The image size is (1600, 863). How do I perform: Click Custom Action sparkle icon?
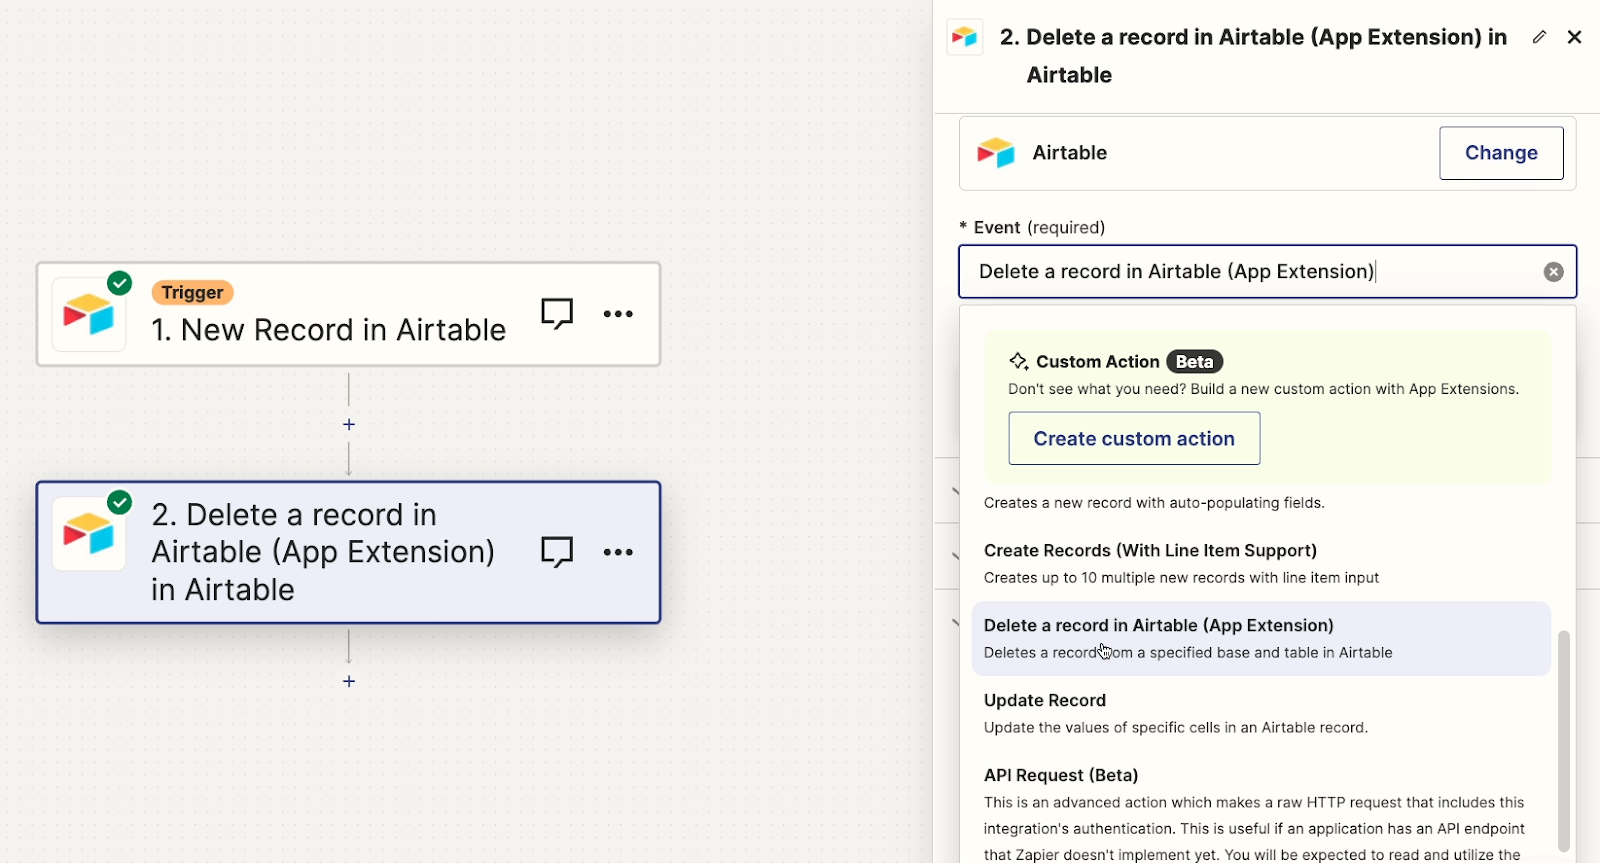pyautogui.click(x=1018, y=362)
